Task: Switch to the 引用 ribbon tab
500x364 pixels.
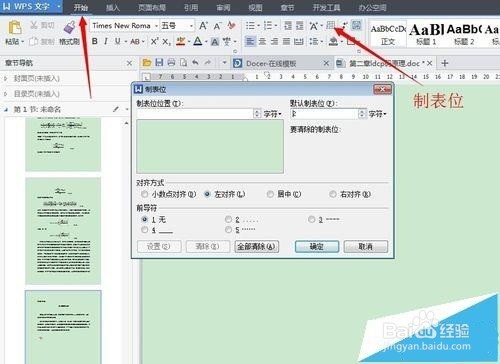Action: 191,7
